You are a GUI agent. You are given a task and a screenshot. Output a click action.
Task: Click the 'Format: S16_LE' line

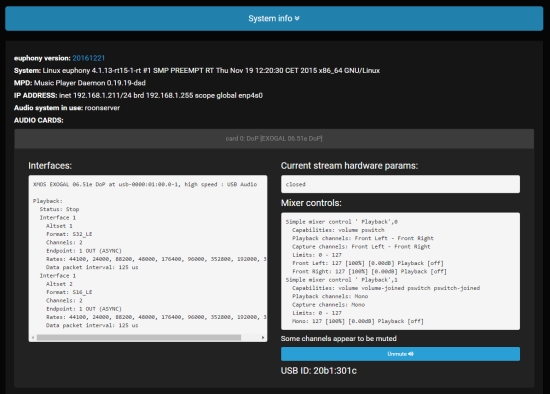69,292
